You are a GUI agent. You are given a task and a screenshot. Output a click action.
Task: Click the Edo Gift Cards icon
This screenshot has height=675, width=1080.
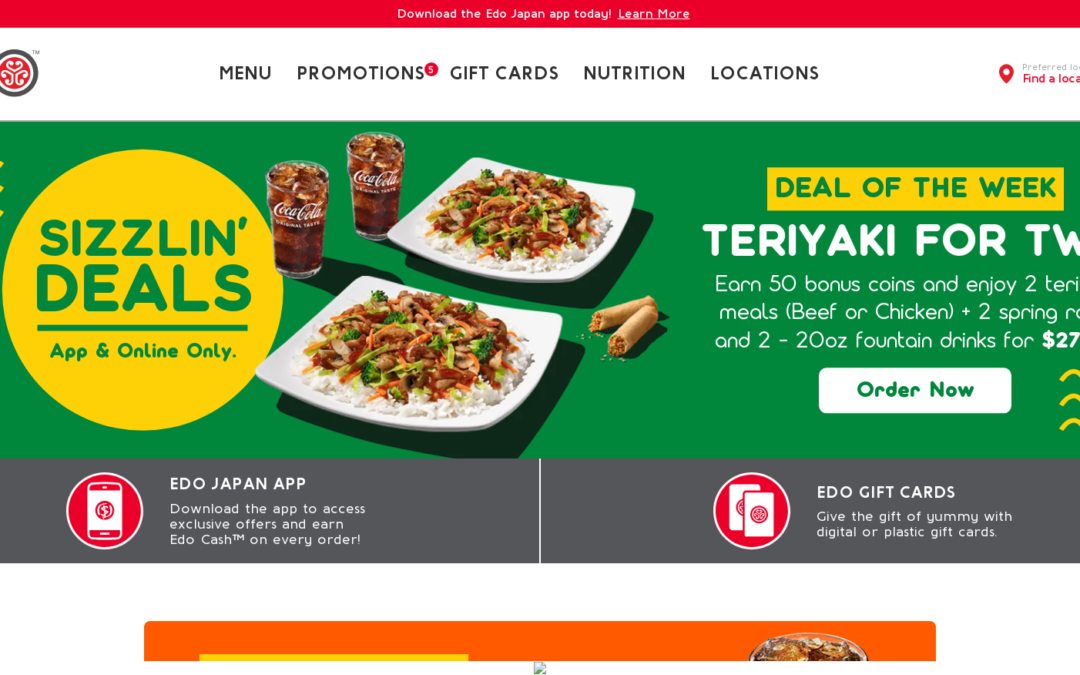pyautogui.click(x=751, y=510)
